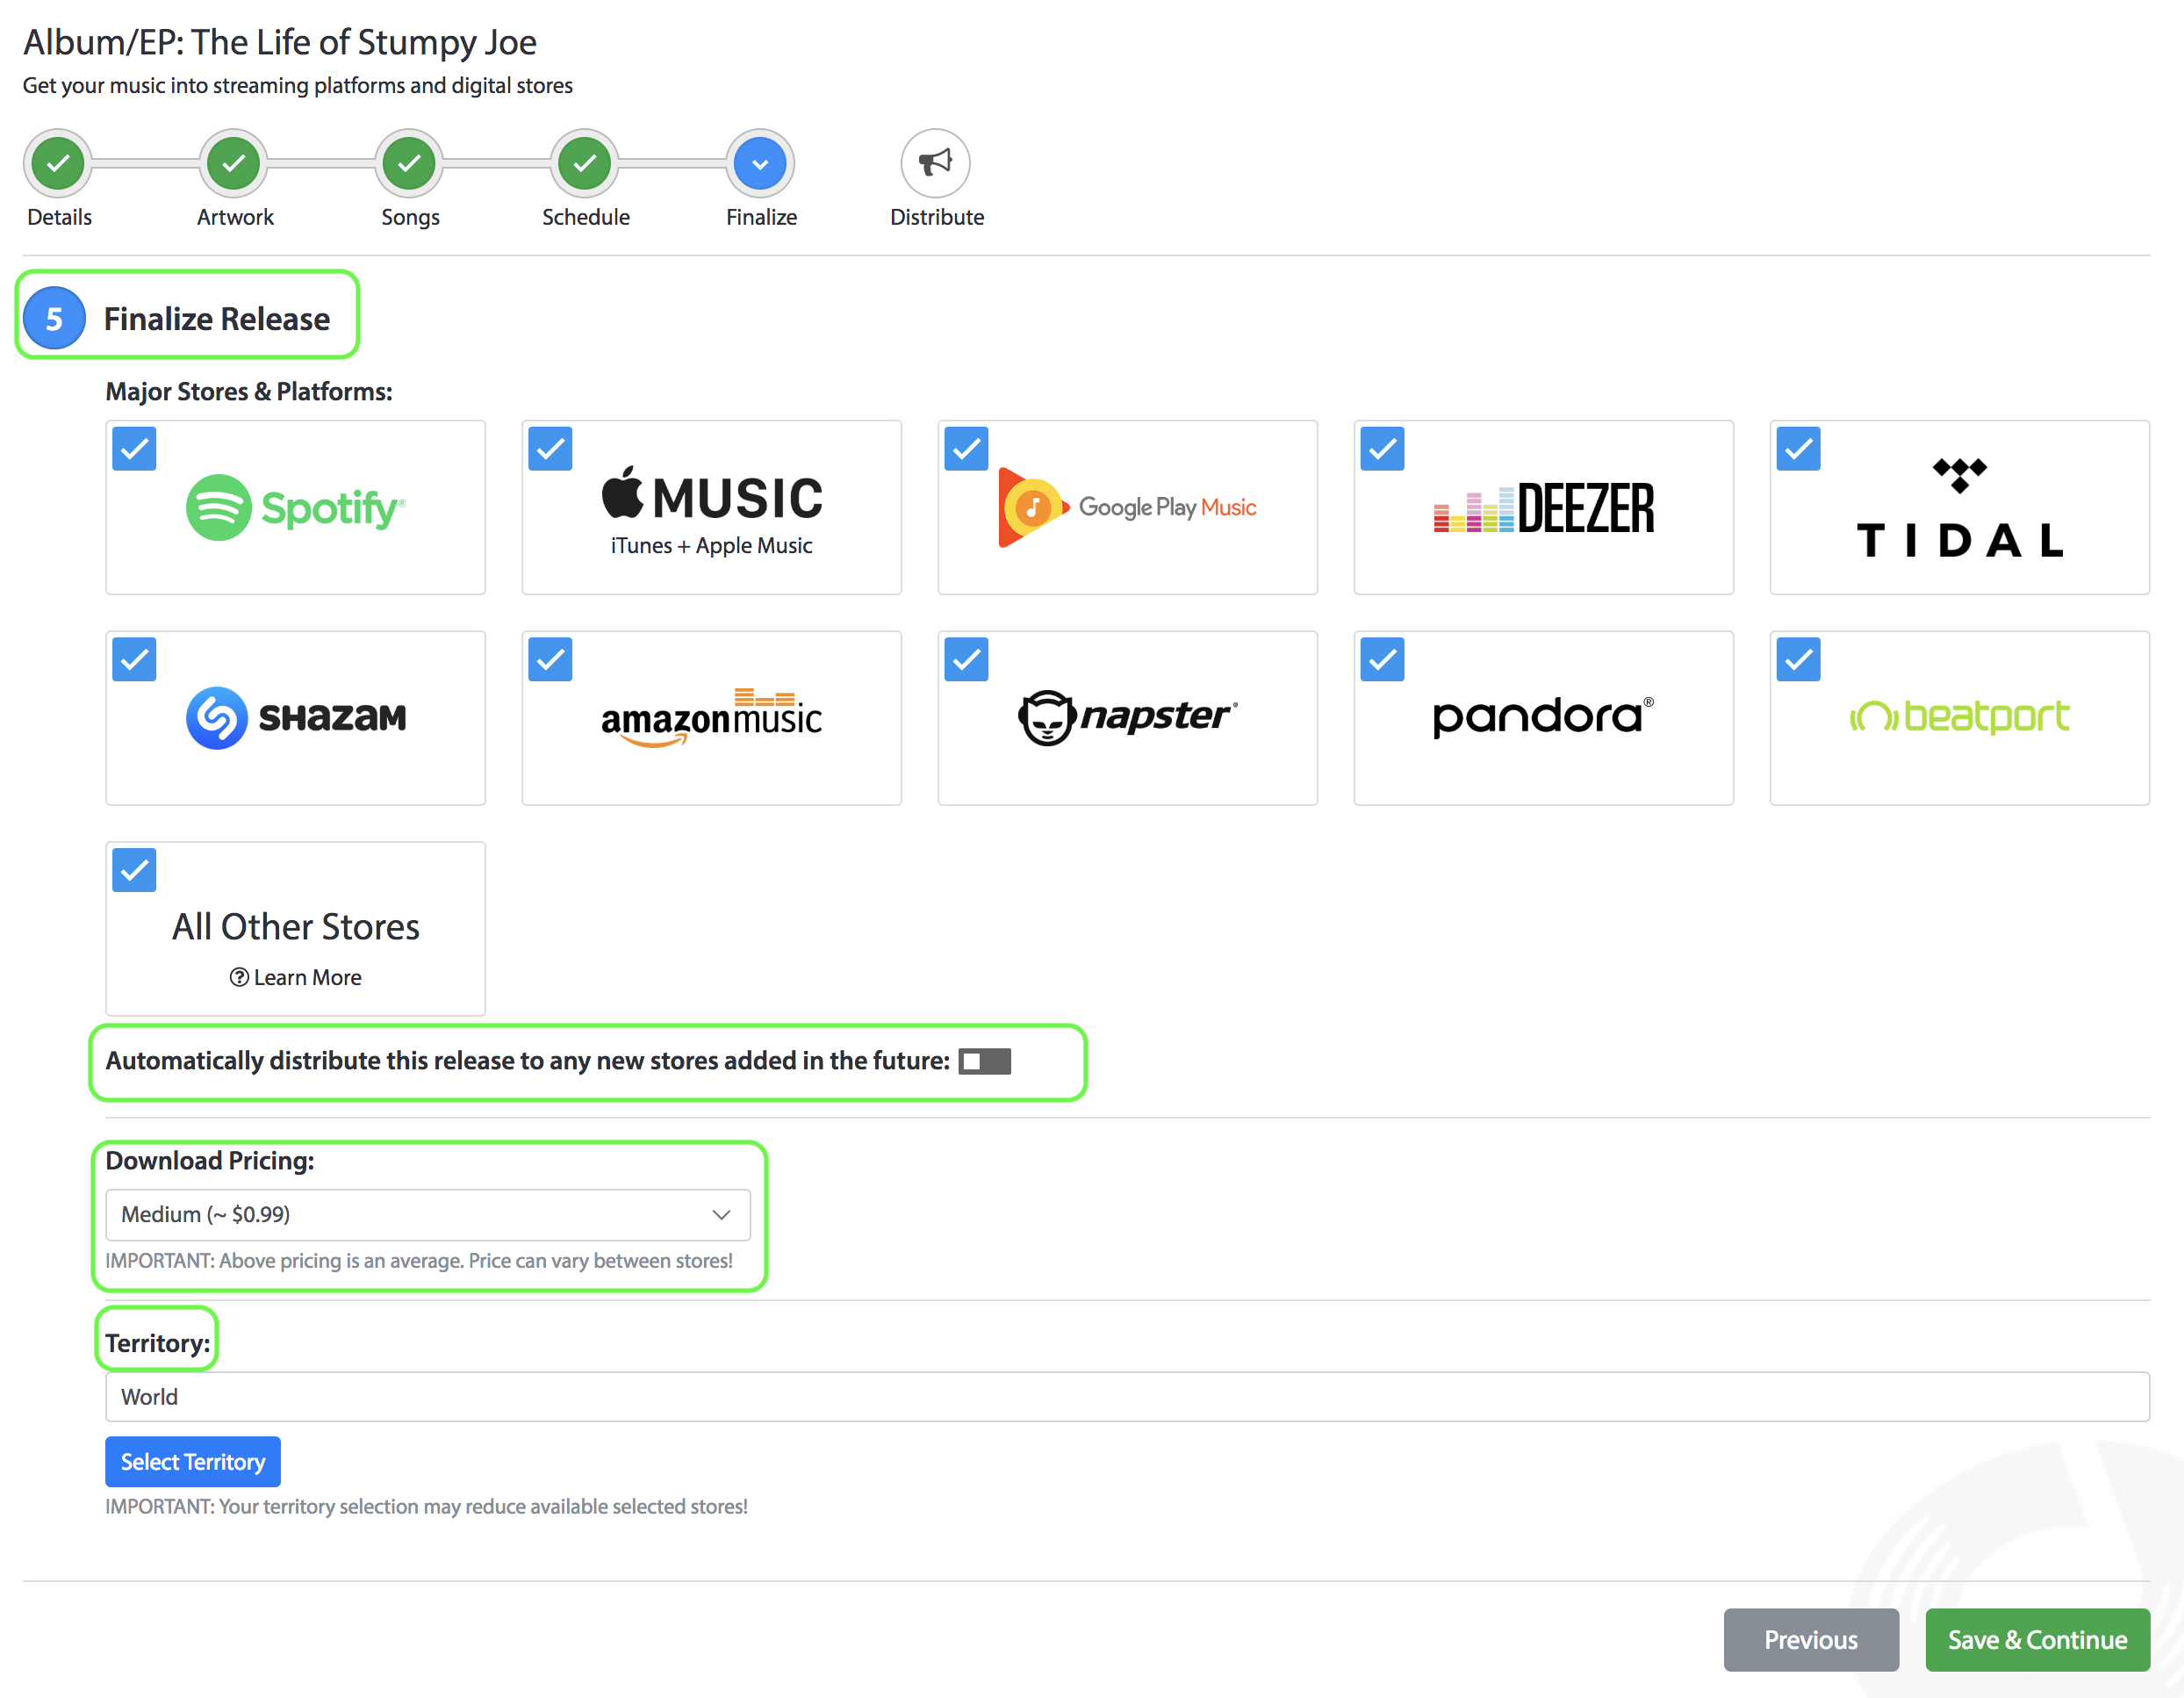Go to the Artwork step label
Screen dimensions: 2184x1698
(x=235, y=217)
